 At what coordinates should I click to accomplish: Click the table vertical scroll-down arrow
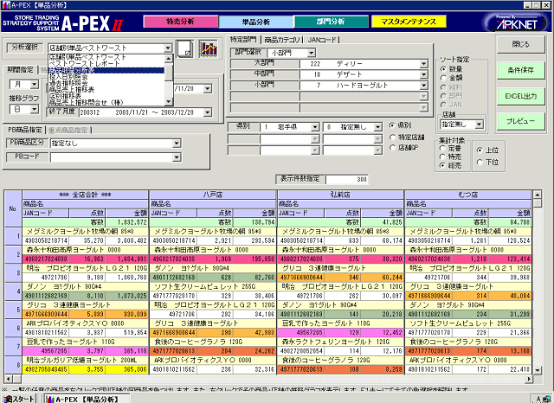pyautogui.click(x=537, y=370)
